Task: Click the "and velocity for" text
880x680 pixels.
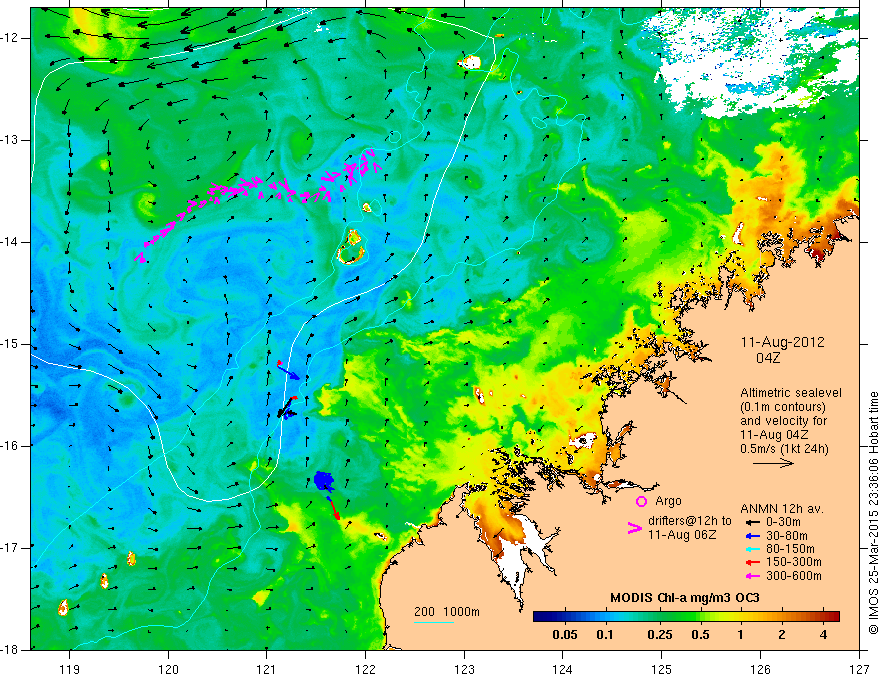Action: [x=783, y=421]
